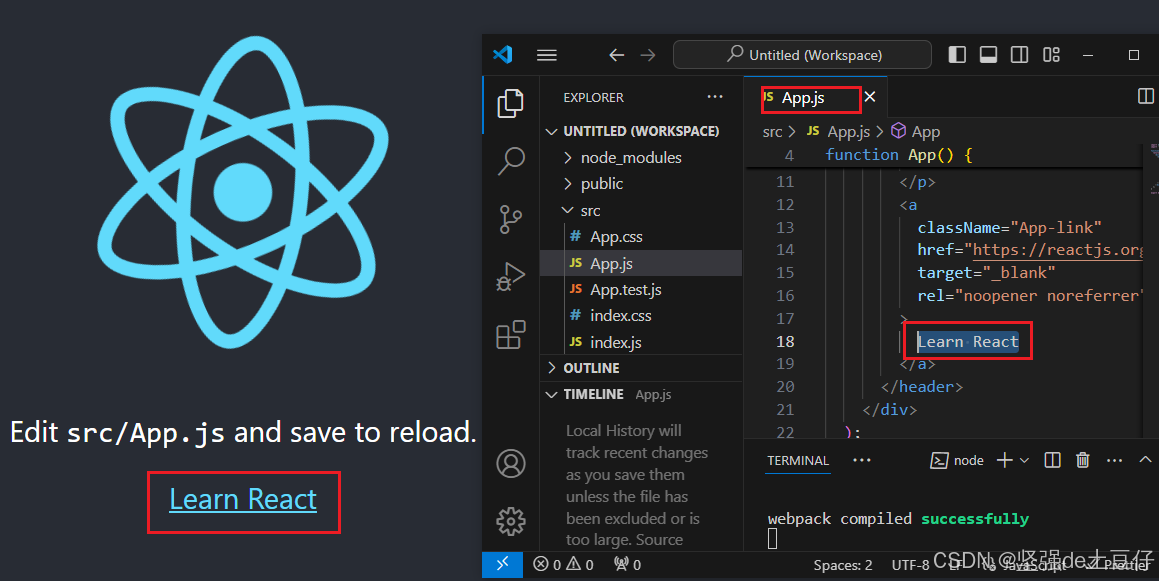This screenshot has height=581, width=1159.
Task: Collapse the TIMELINE section
Action: pos(642,395)
